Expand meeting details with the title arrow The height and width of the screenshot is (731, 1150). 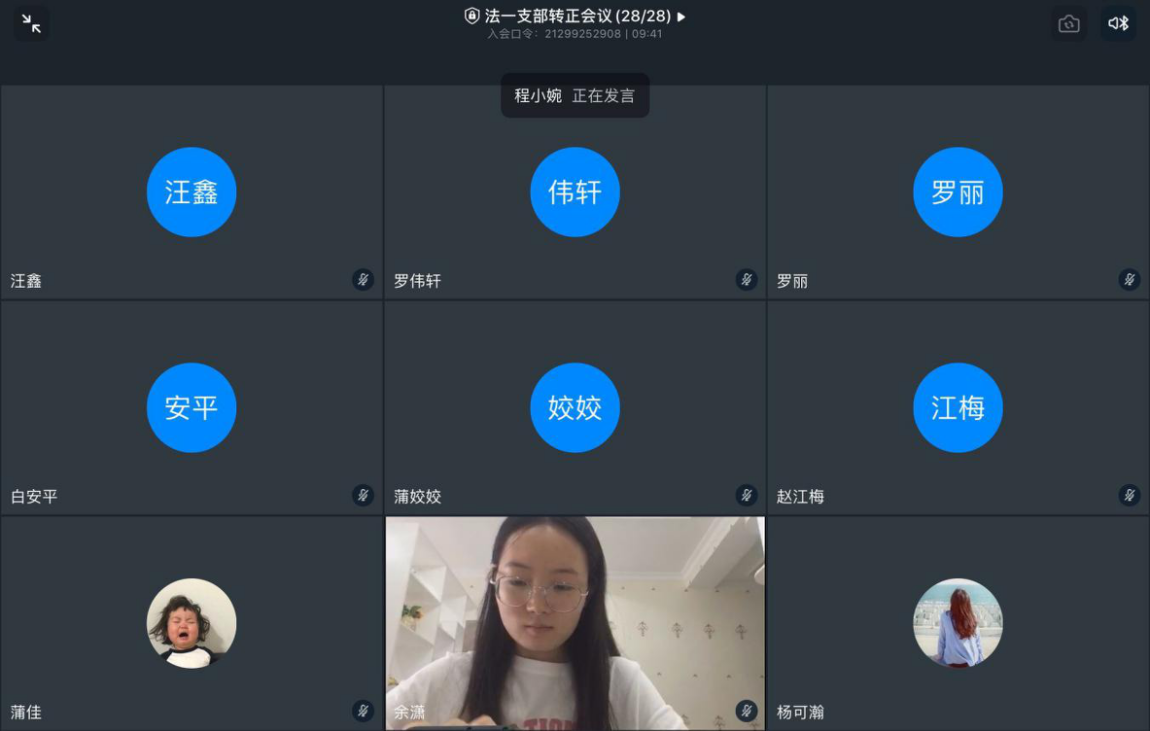682,17
